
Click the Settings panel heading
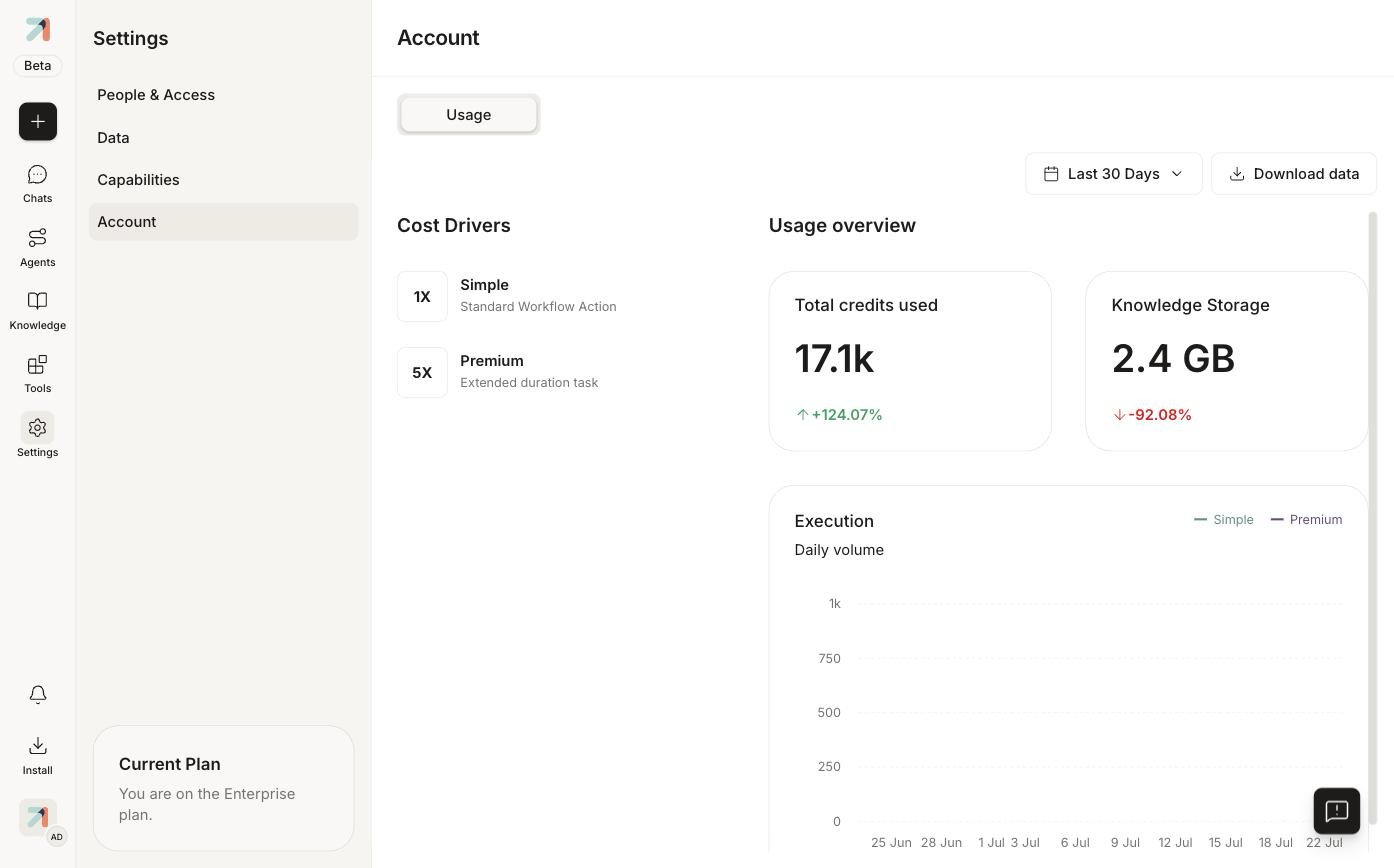click(x=131, y=39)
